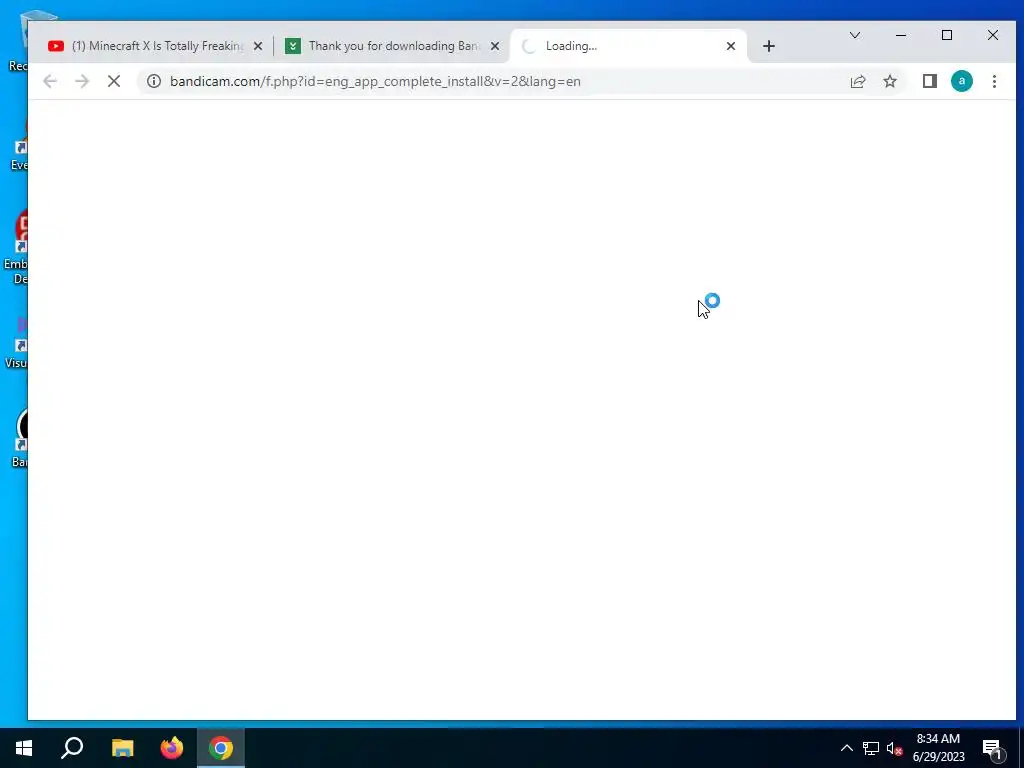Image resolution: width=1024 pixels, height=768 pixels.
Task: Go forward to the next page
Action: click(82, 82)
